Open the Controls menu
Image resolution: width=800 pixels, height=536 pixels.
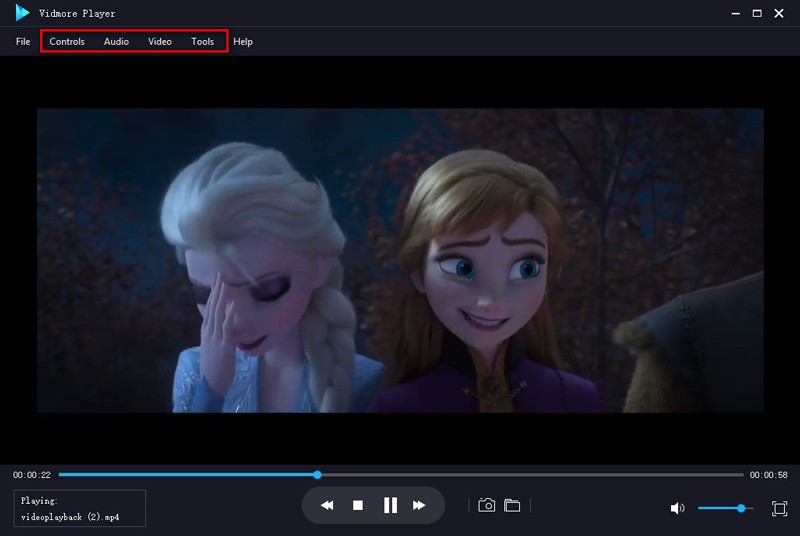click(67, 42)
